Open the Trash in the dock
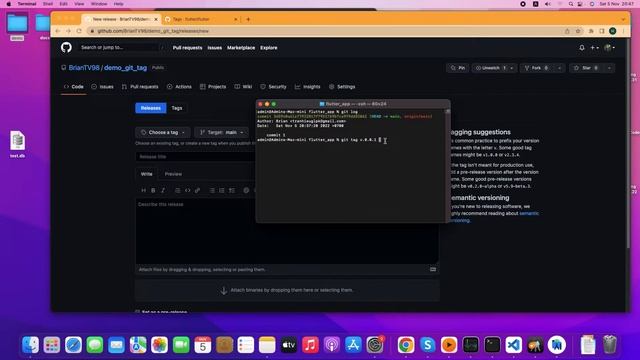640x360 pixels. click(609, 345)
